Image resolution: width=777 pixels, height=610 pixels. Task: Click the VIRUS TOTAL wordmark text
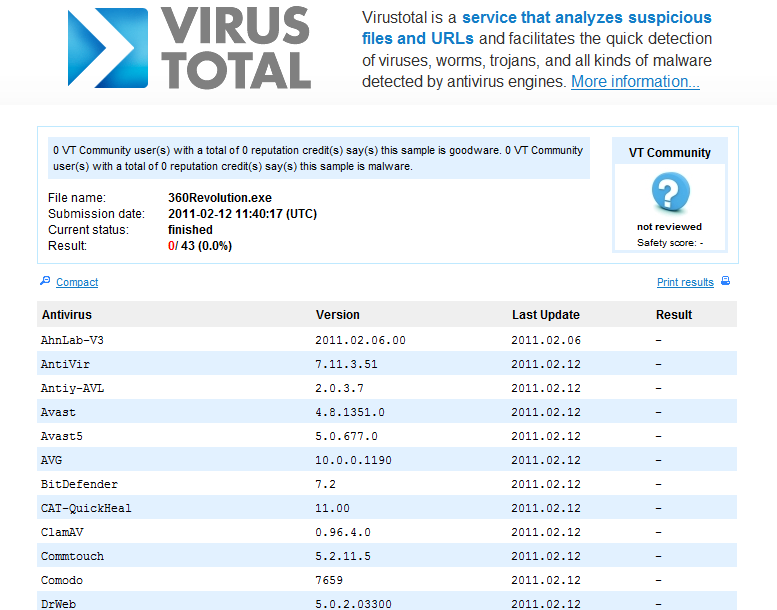(236, 48)
